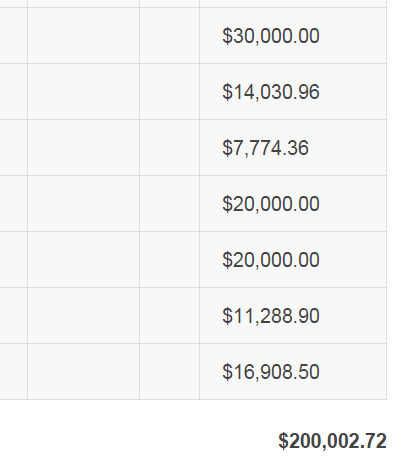This screenshot has height=464, width=399.
Task: Select narrow empty cell left of $30,000.00
Action: pos(169,36)
